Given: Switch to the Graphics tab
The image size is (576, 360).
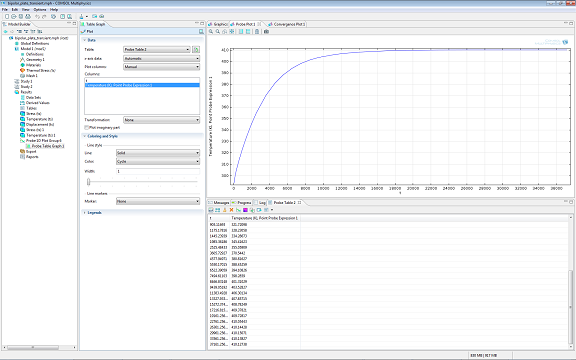Looking at the screenshot, I should [218, 24].
